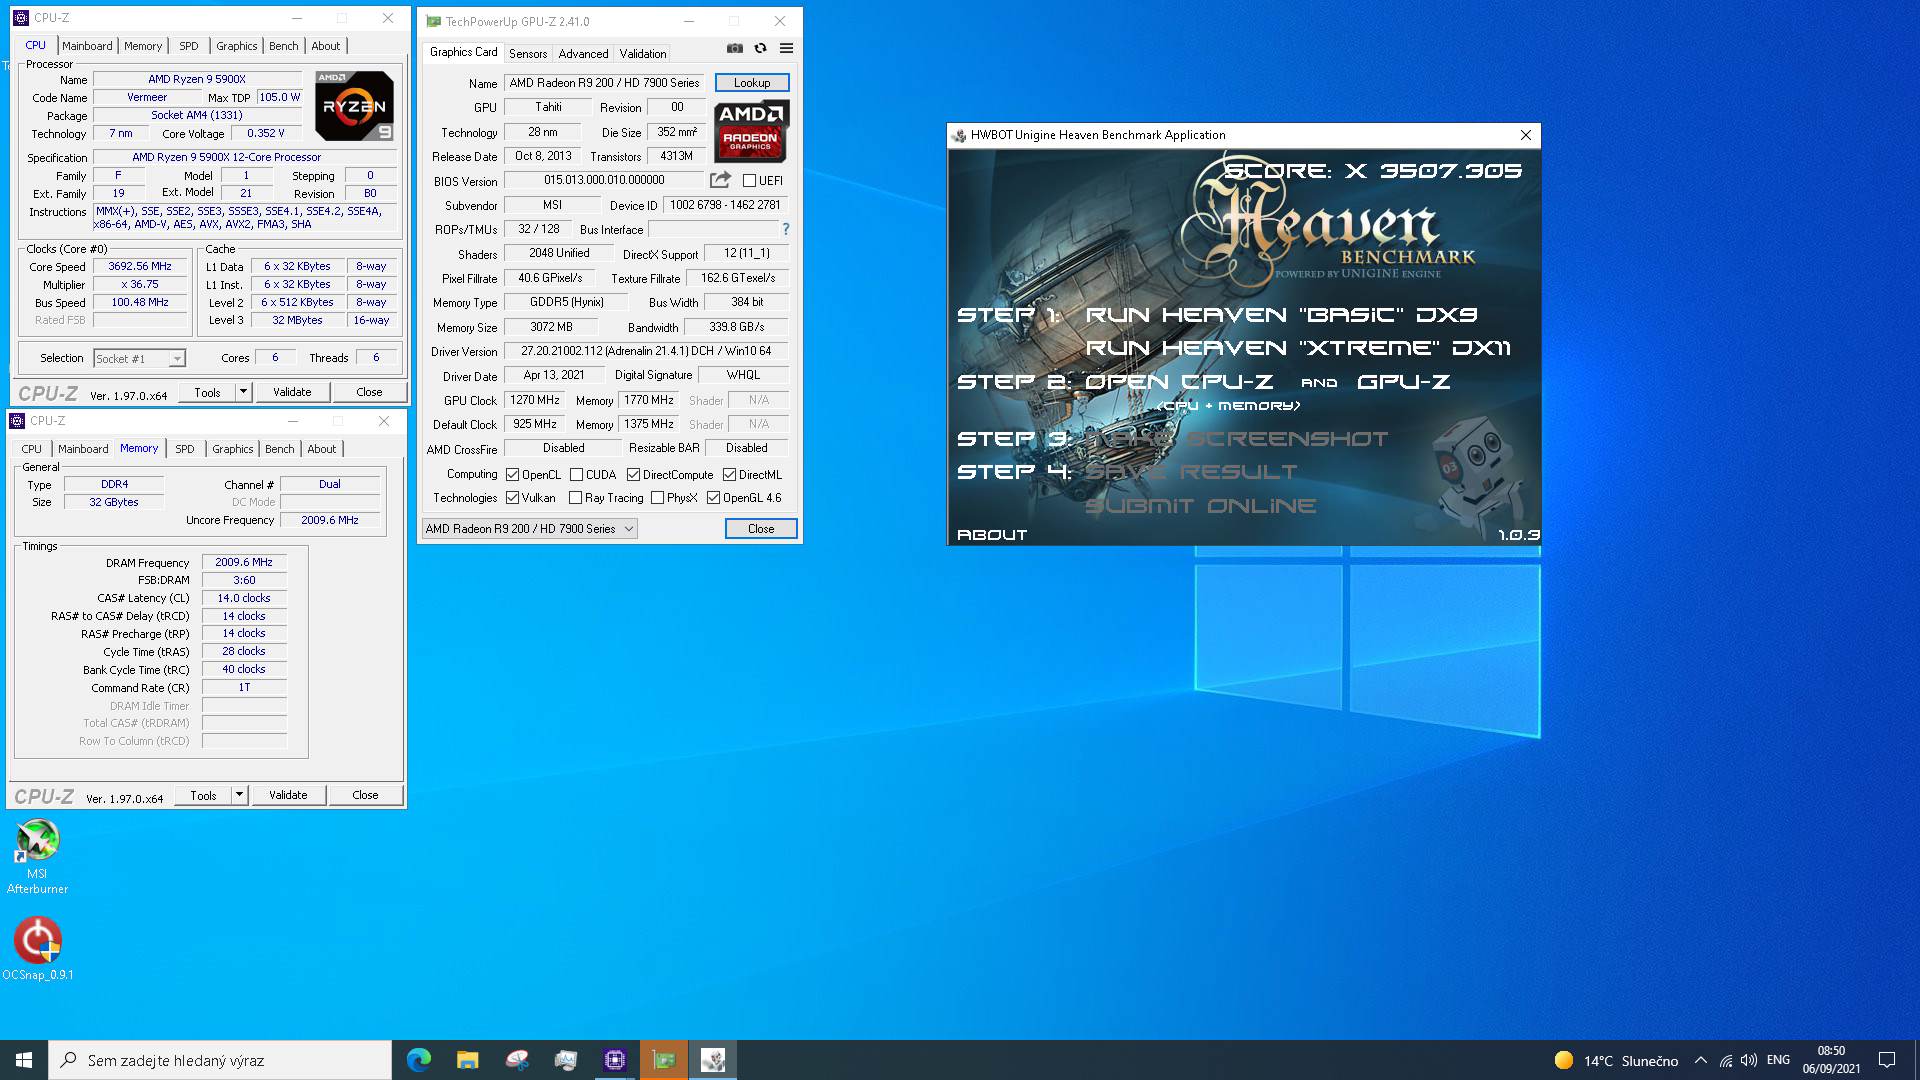This screenshot has height=1080, width=1920.
Task: Toggle the Ray Tracing checkbox
Action: click(x=575, y=497)
